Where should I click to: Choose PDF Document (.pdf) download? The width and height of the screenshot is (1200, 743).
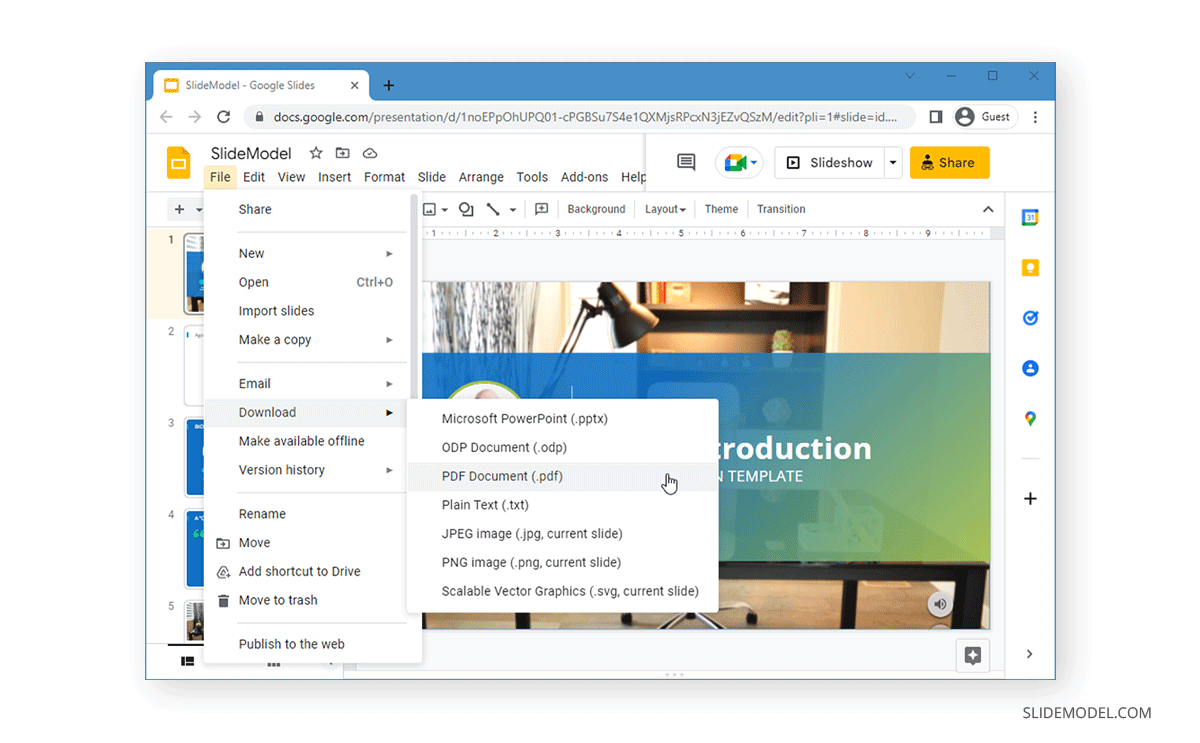point(563,476)
